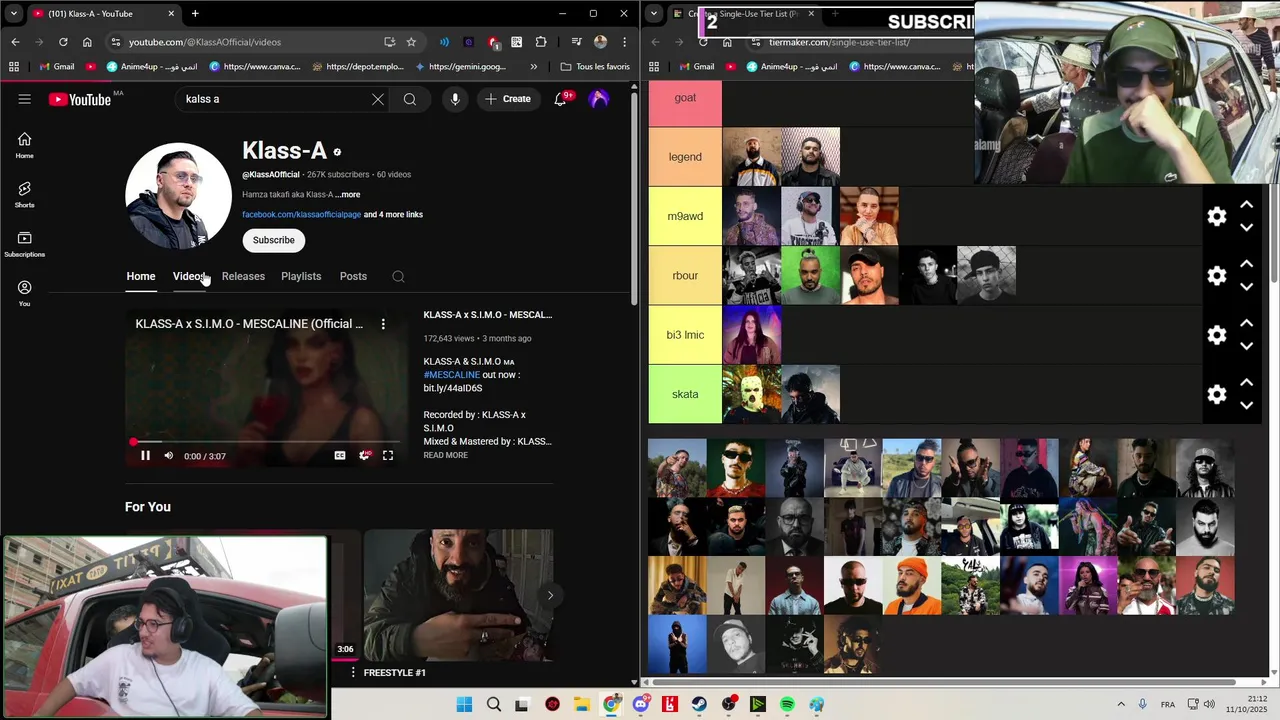
Task: Pause the MESCALINE video
Action: (145, 456)
